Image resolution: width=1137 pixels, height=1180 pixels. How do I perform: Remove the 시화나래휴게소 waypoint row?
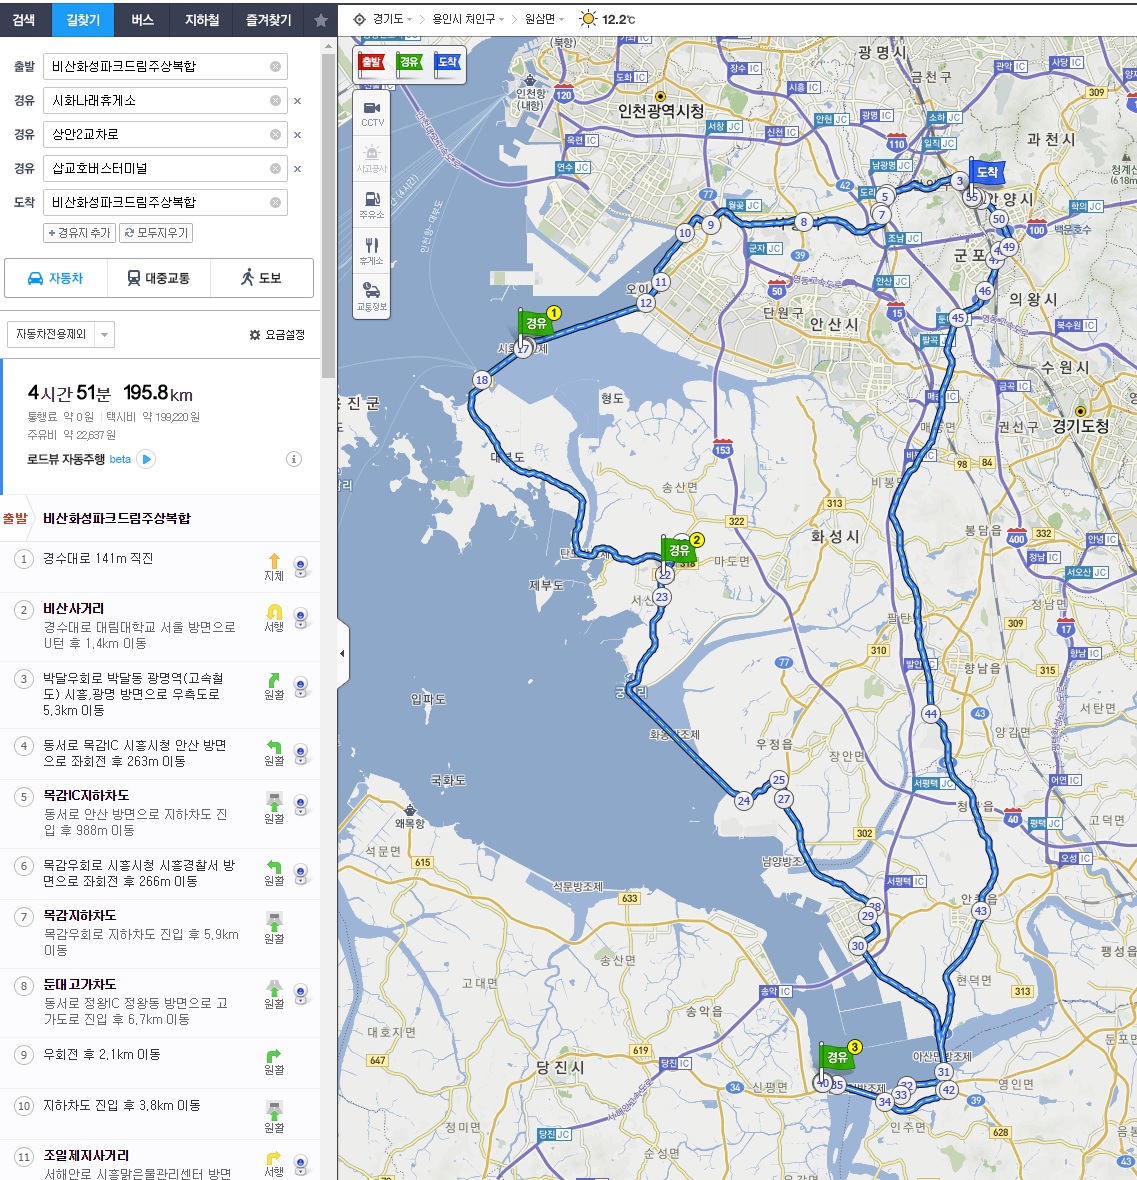(x=297, y=101)
